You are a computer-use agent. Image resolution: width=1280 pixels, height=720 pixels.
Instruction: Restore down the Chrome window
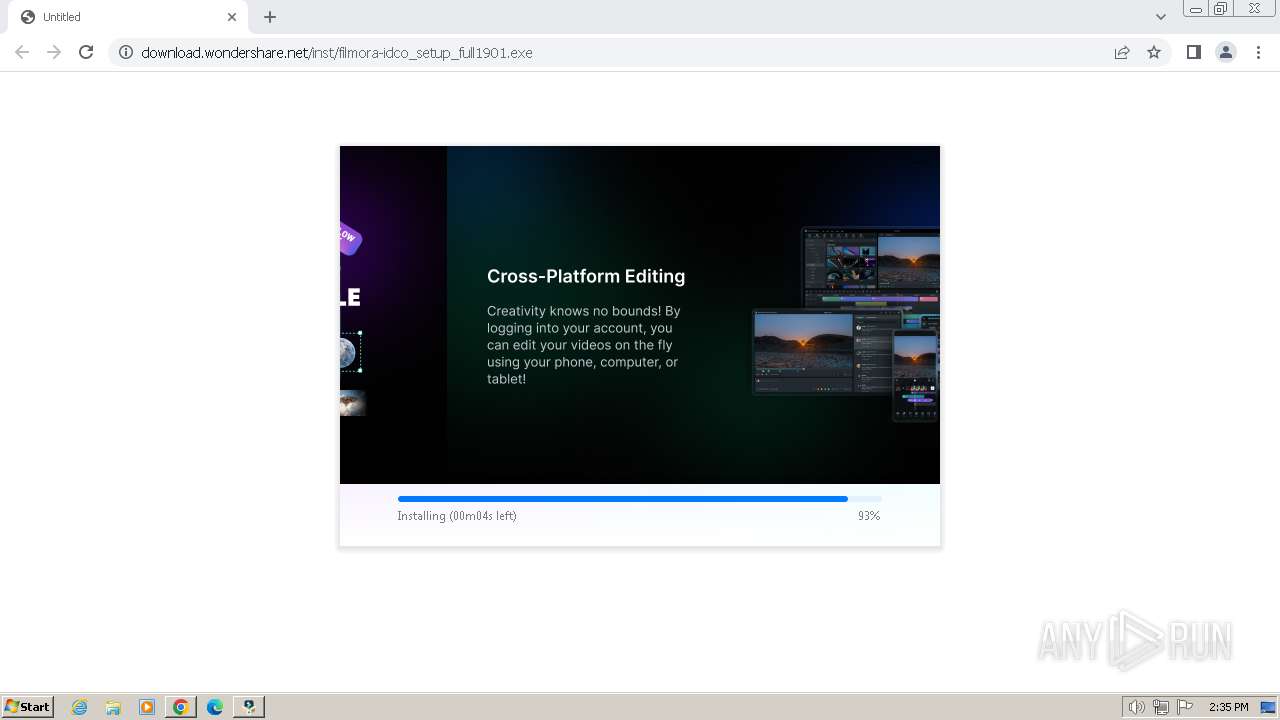(x=1221, y=9)
